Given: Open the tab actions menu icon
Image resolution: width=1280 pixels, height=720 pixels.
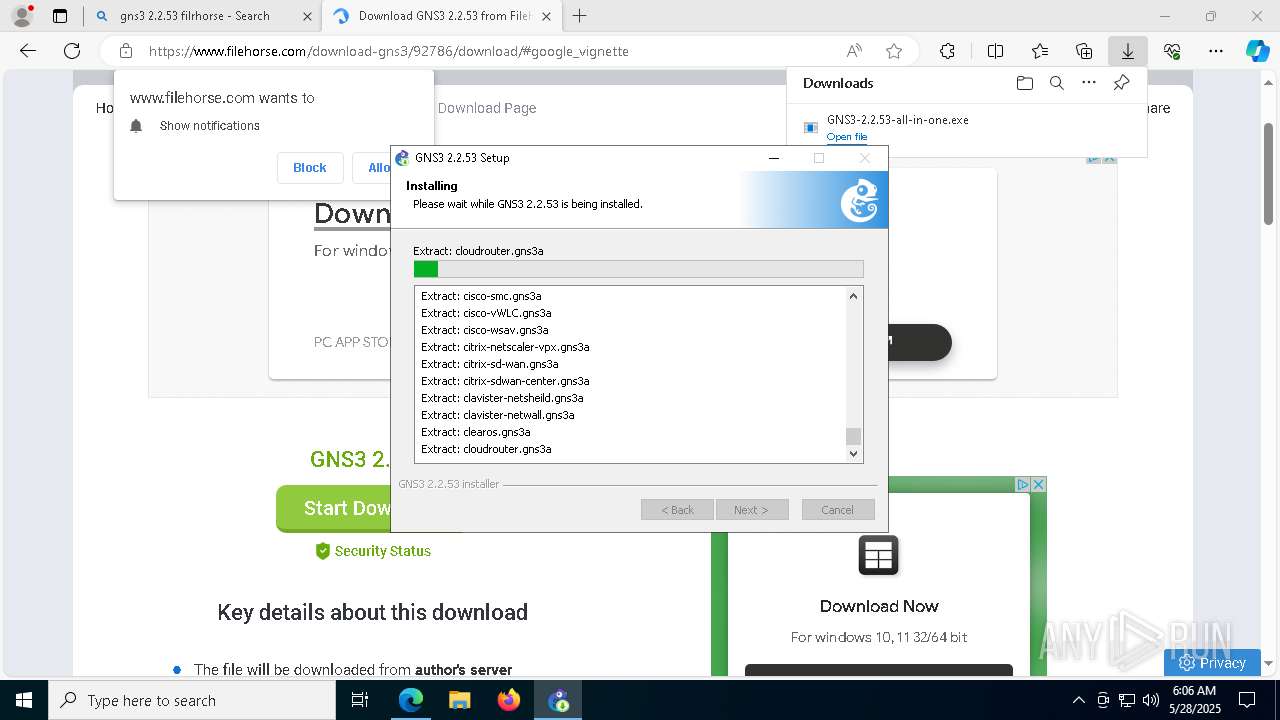Looking at the screenshot, I should click(x=60, y=16).
